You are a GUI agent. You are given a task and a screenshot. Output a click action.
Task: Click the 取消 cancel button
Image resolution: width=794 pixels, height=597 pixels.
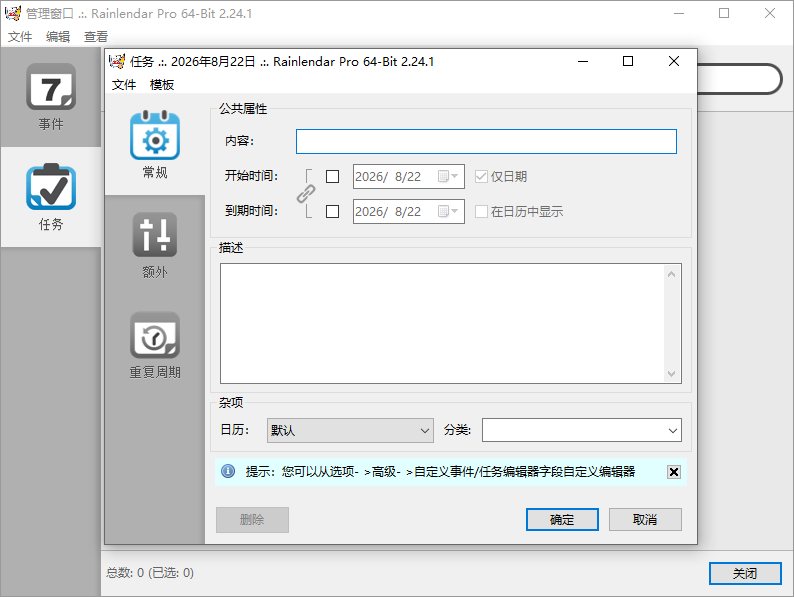pyautogui.click(x=645, y=520)
